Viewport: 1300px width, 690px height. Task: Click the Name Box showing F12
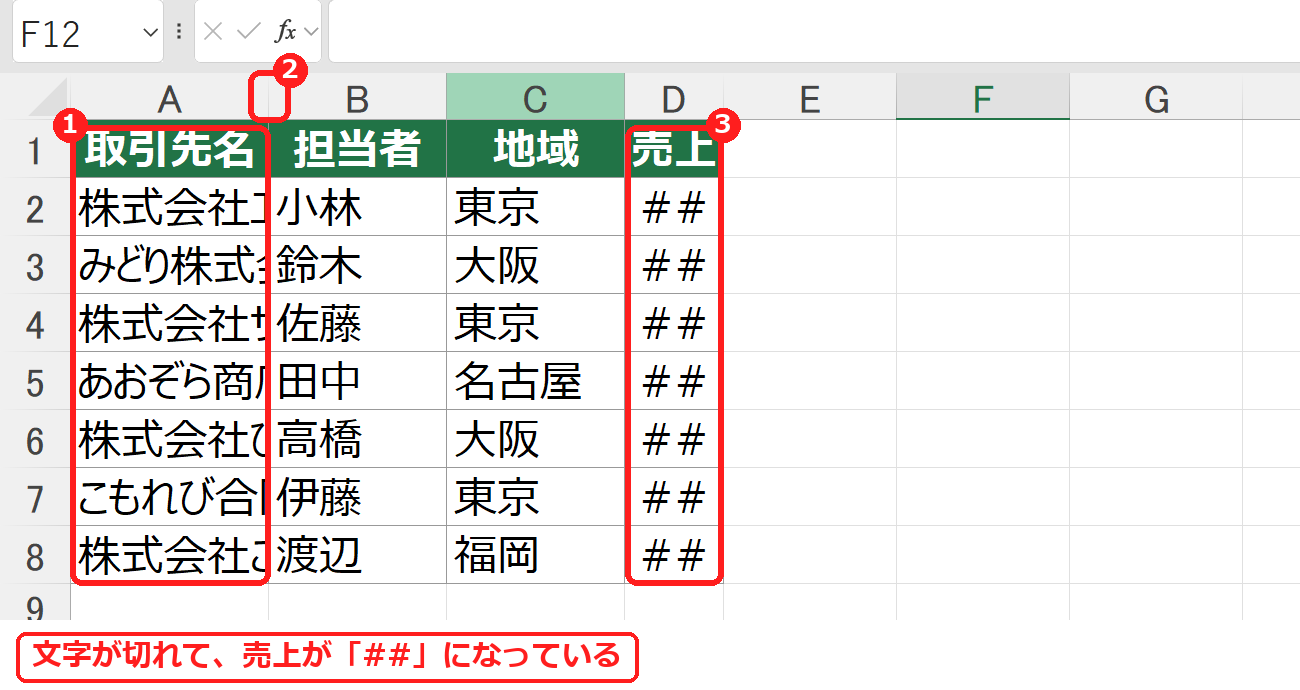tap(88, 32)
